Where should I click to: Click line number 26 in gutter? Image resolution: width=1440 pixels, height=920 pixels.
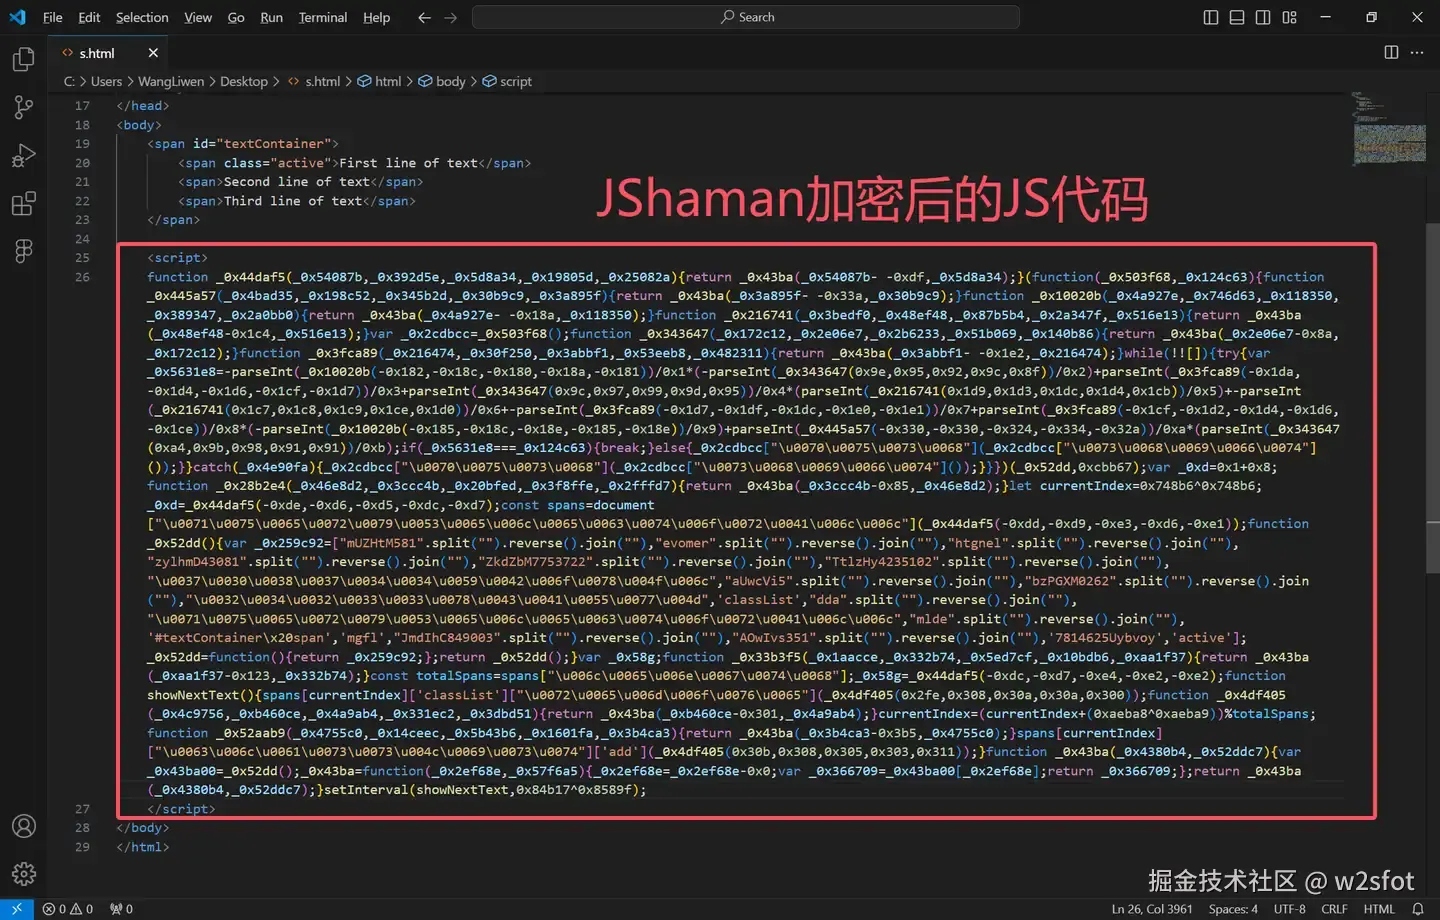pos(82,277)
